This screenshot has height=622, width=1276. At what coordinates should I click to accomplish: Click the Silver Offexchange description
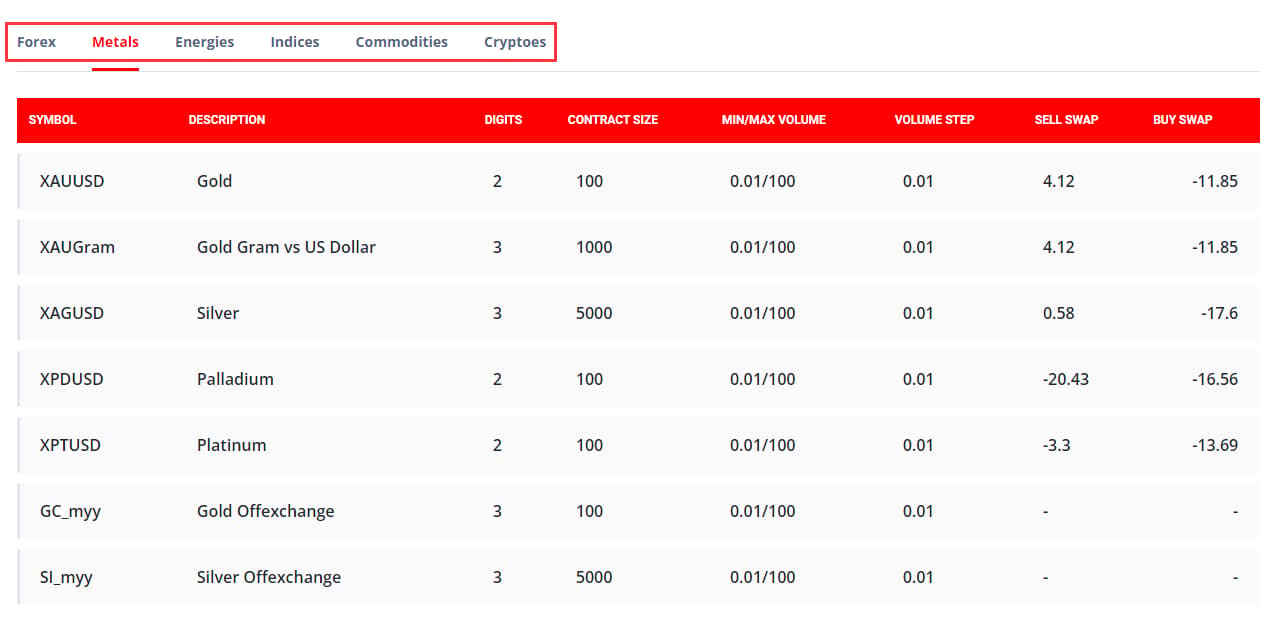pyautogui.click(x=269, y=577)
